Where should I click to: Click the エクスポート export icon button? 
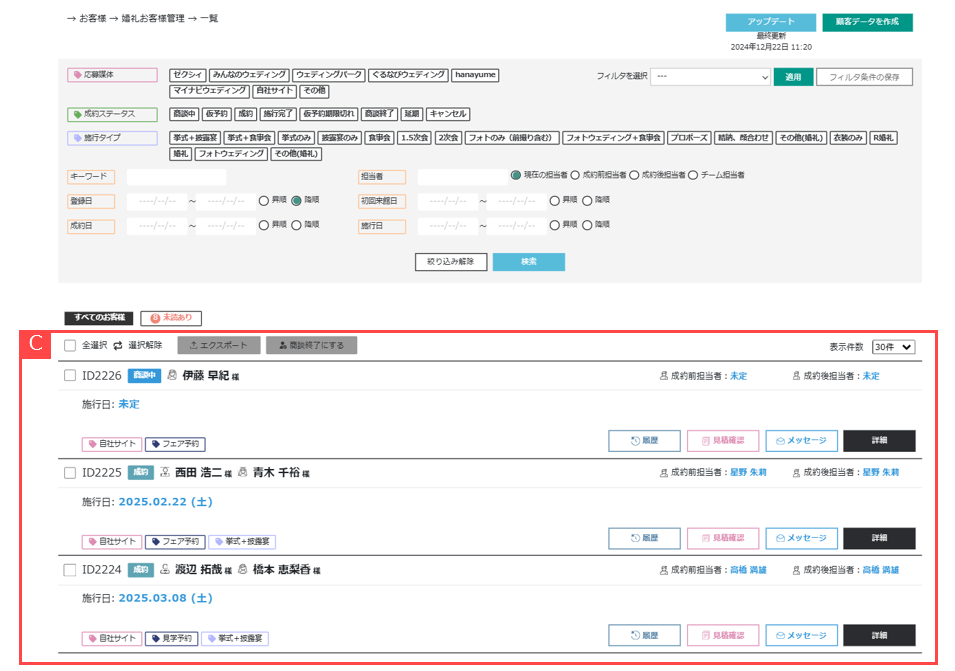click(219, 345)
